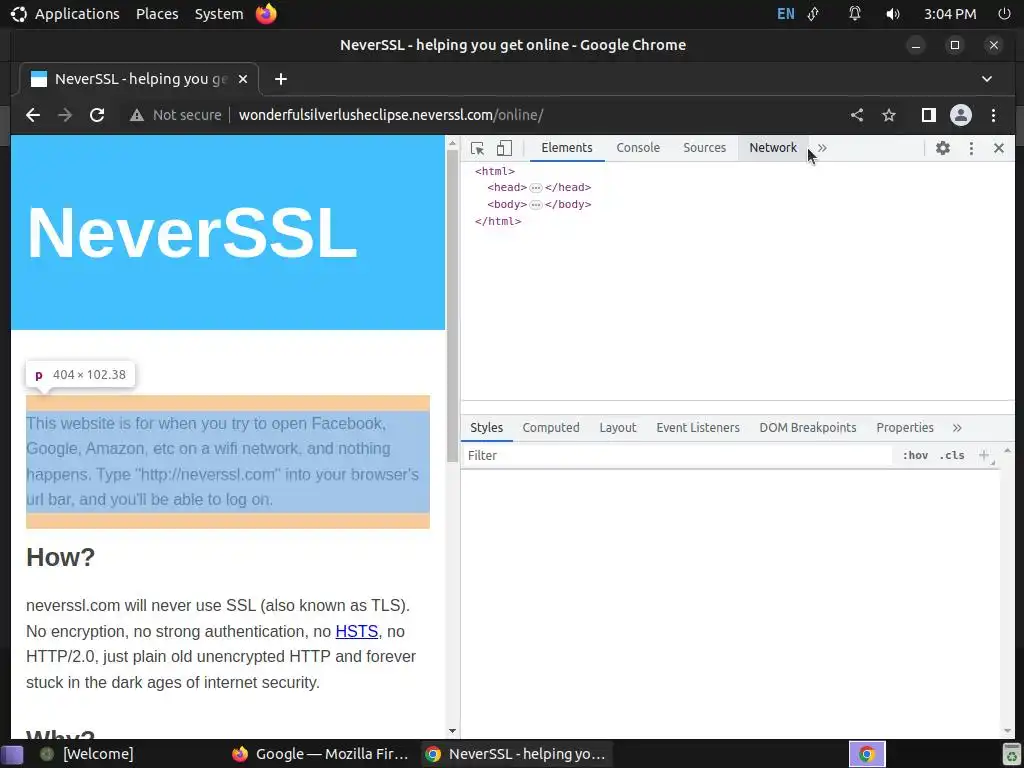The image size is (1024, 768).
Task: Show more style pane tabs chevron
Action: [957, 428]
